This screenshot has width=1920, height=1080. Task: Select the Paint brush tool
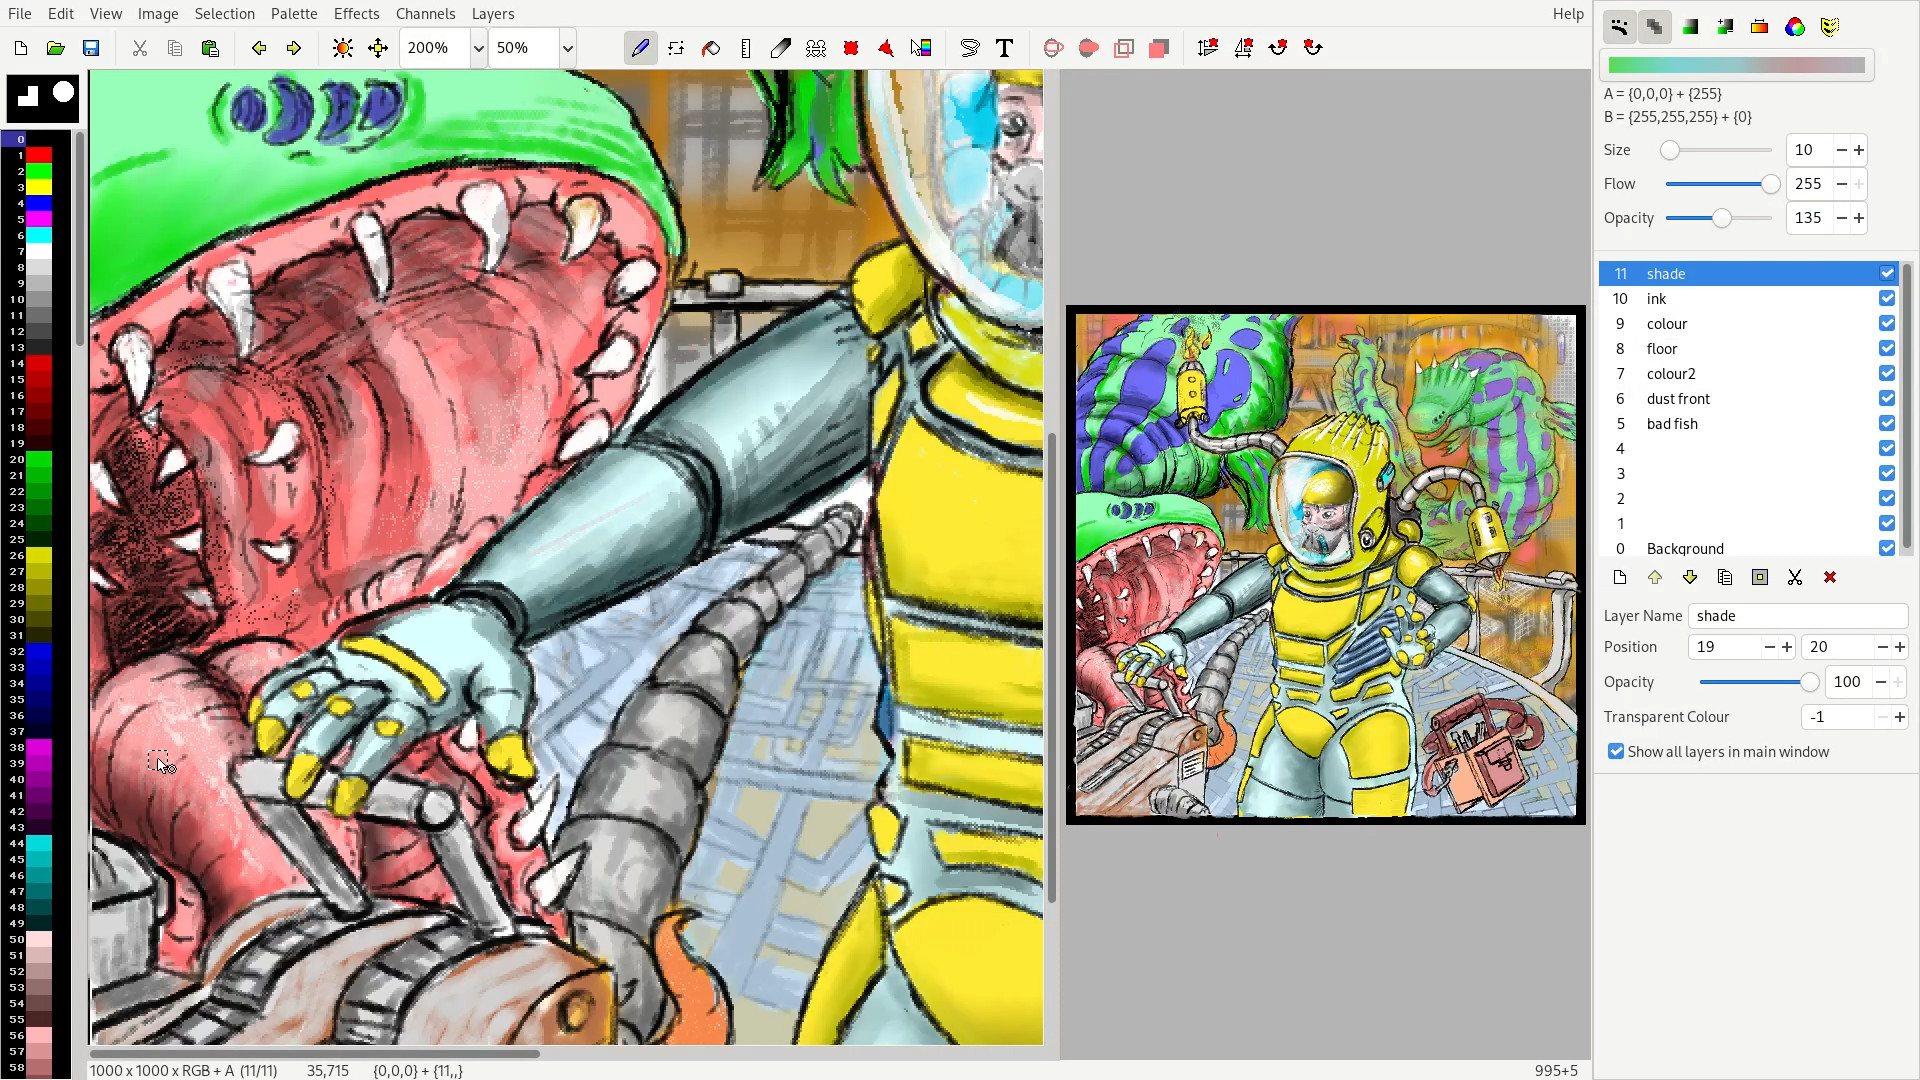coord(640,48)
